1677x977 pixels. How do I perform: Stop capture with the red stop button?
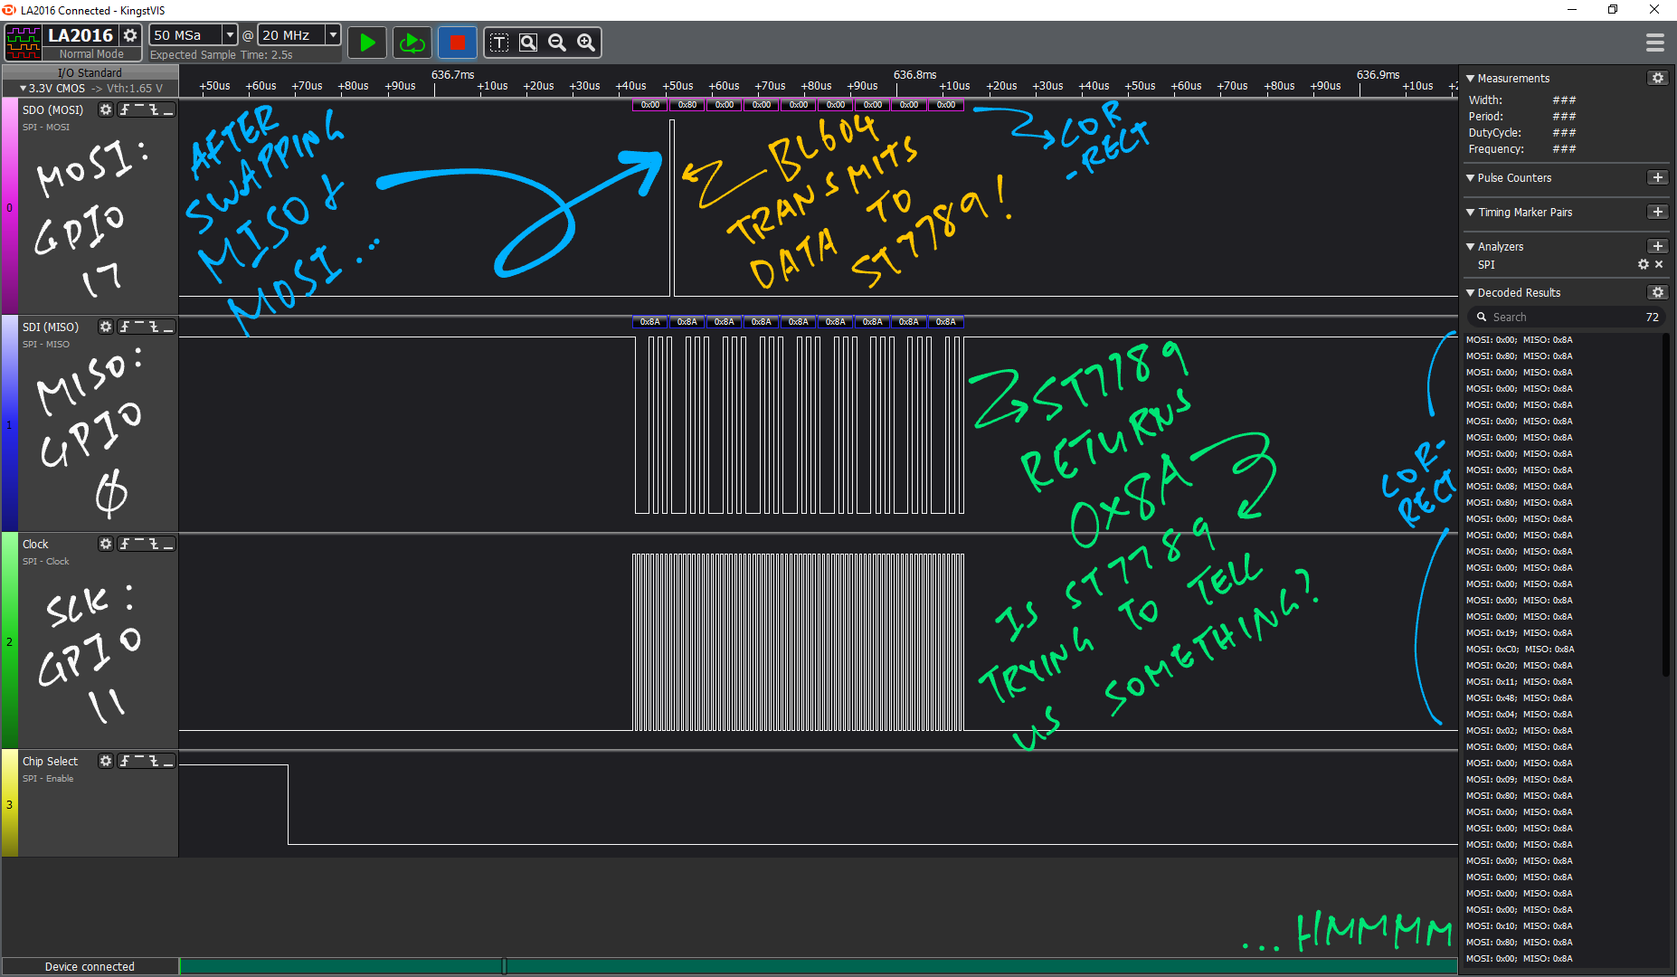click(x=457, y=43)
